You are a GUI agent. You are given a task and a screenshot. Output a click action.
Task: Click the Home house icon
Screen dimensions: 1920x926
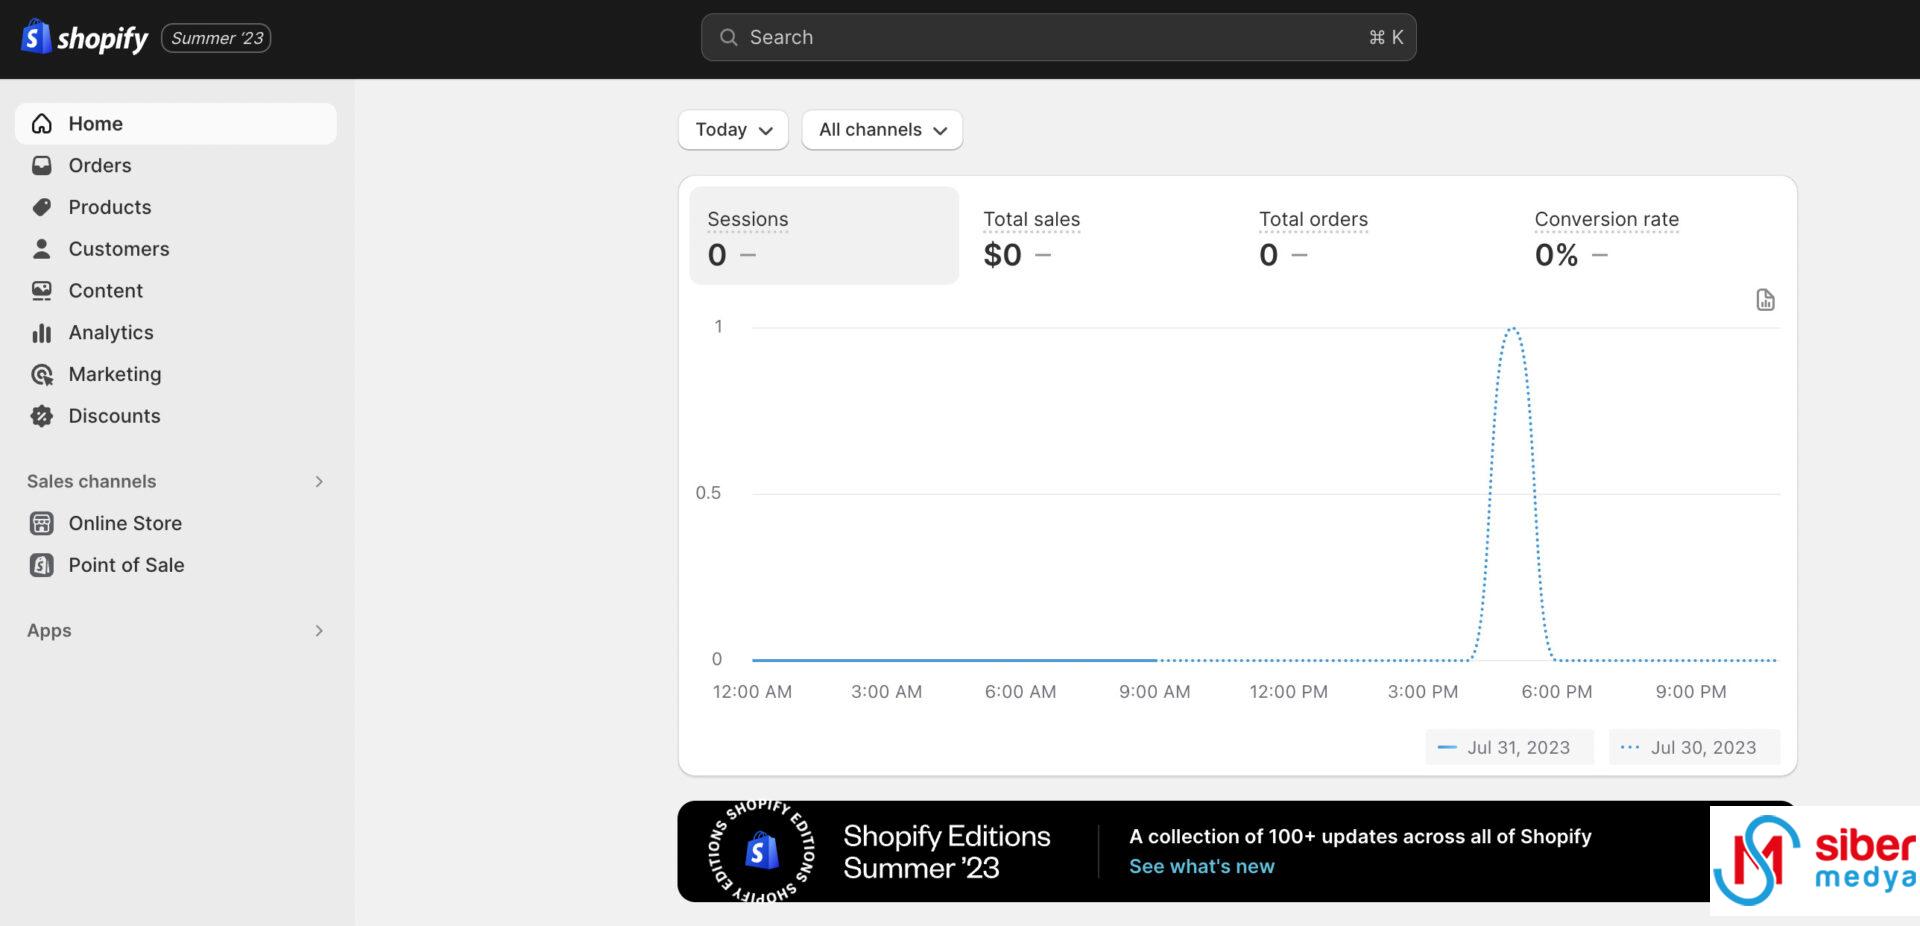pyautogui.click(x=42, y=124)
